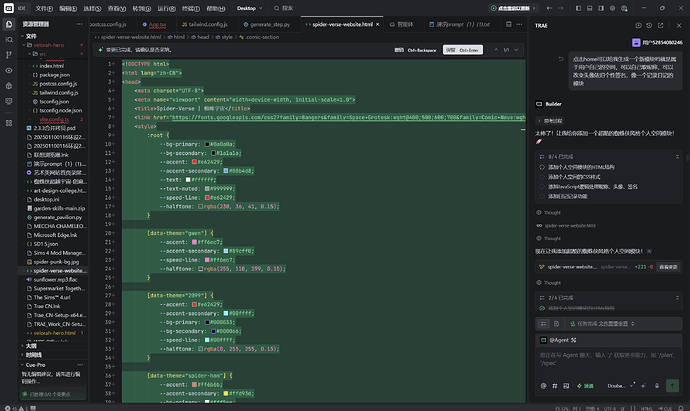This screenshot has height=411, width=690.
Task: Open chat history in TRAE panel
Action: coord(649,26)
